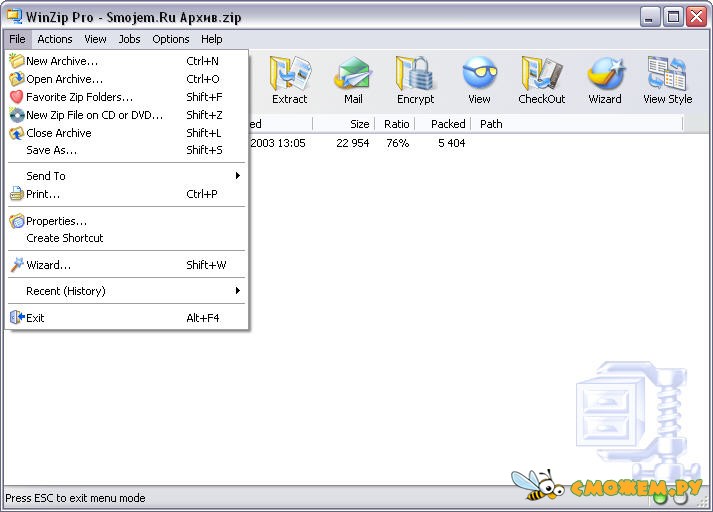
Task: Select Exit from the File menu
Action: [126, 317]
